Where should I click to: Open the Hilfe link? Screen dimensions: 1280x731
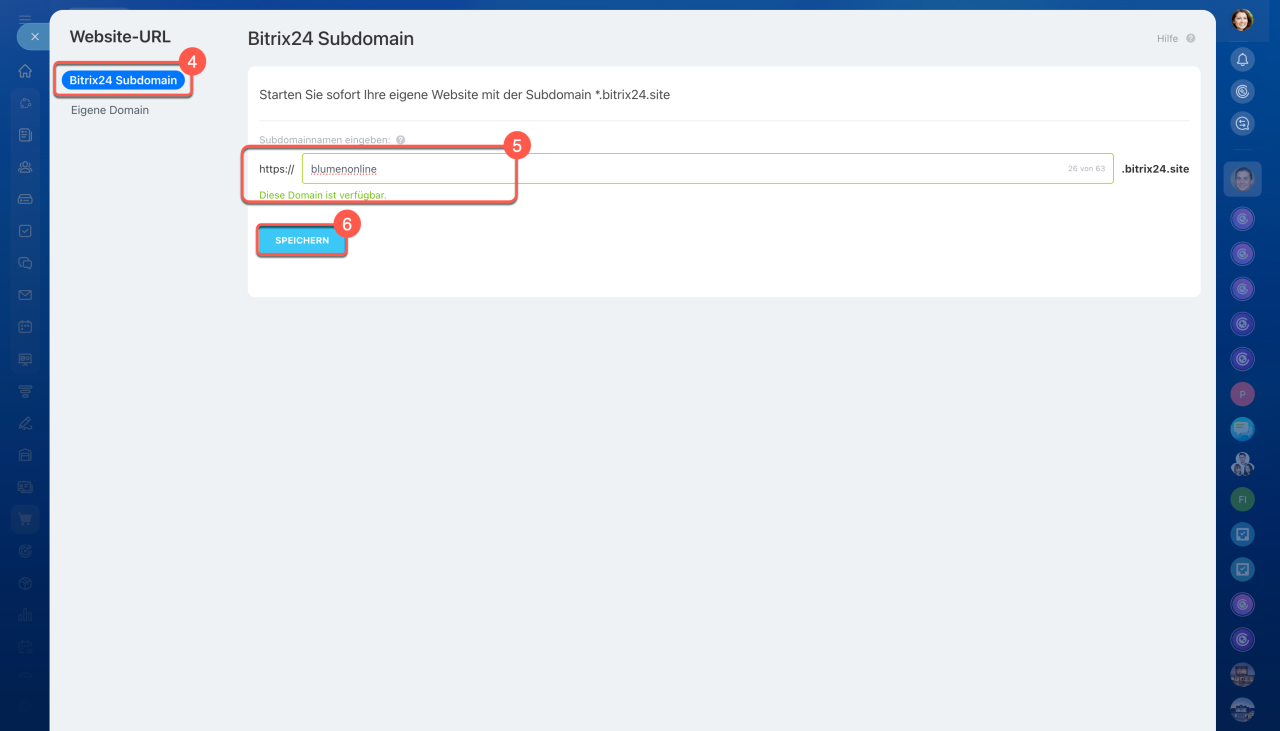(1167, 39)
